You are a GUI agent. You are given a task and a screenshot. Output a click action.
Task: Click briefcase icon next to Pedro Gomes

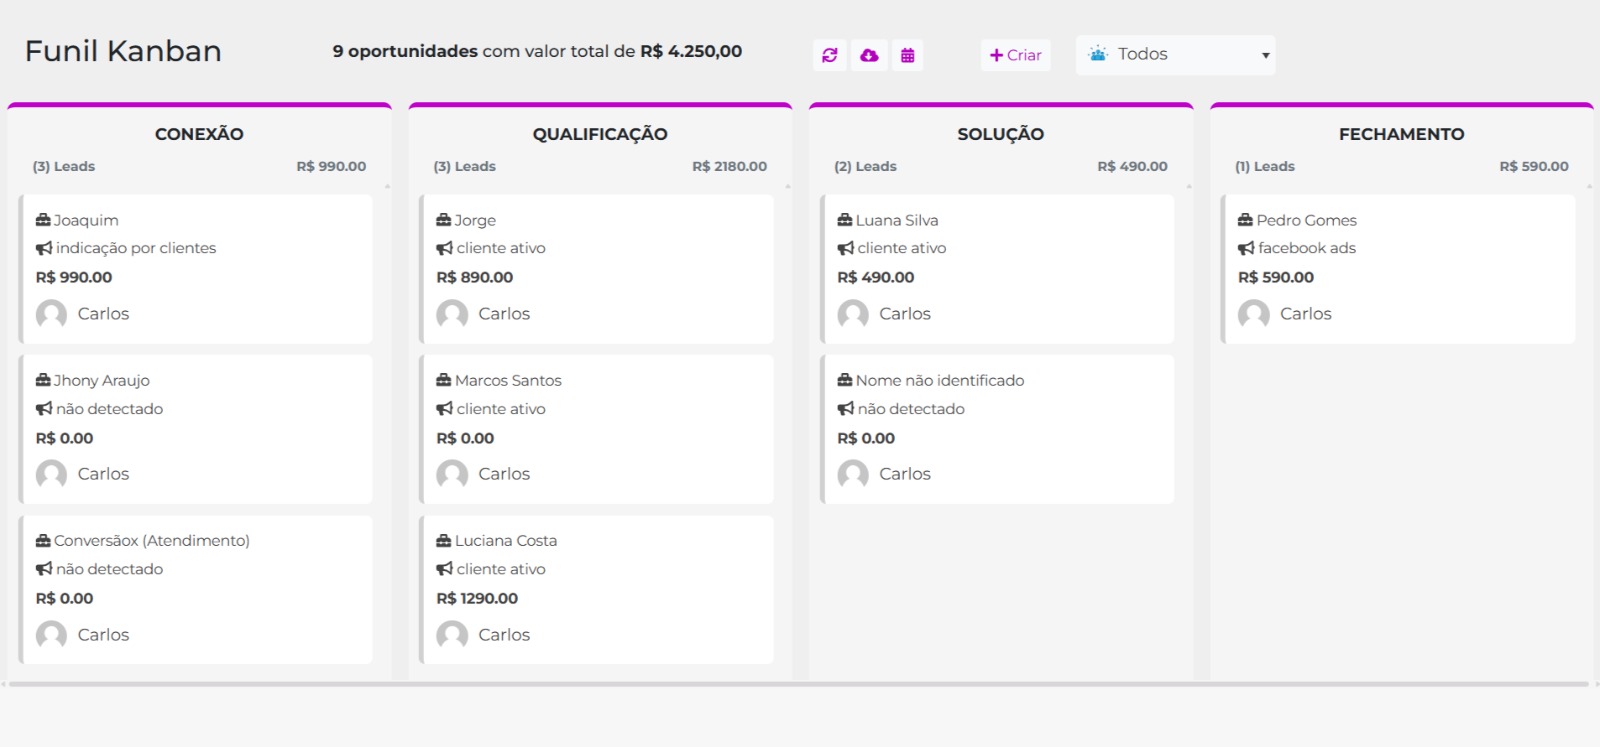pos(1245,220)
